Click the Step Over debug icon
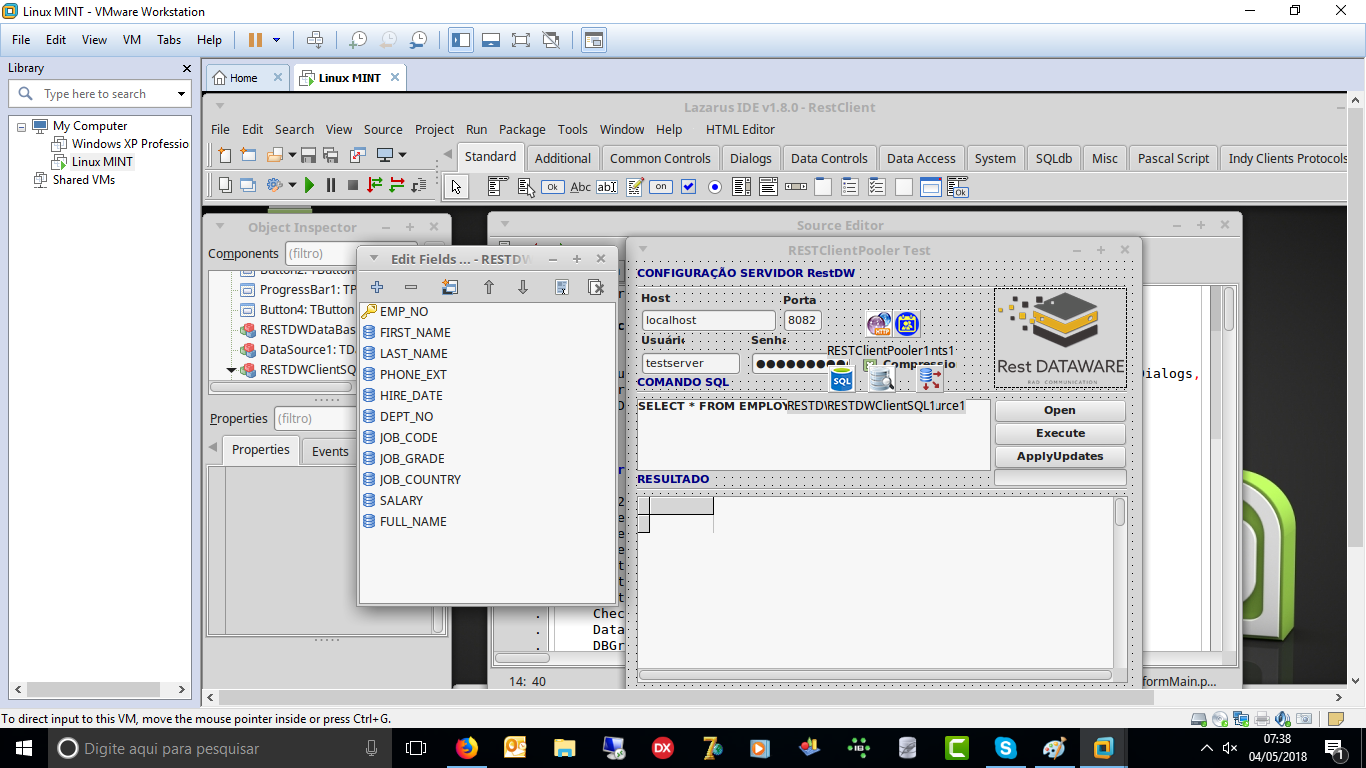Image resolution: width=1366 pixels, height=768 pixels. tap(397, 185)
